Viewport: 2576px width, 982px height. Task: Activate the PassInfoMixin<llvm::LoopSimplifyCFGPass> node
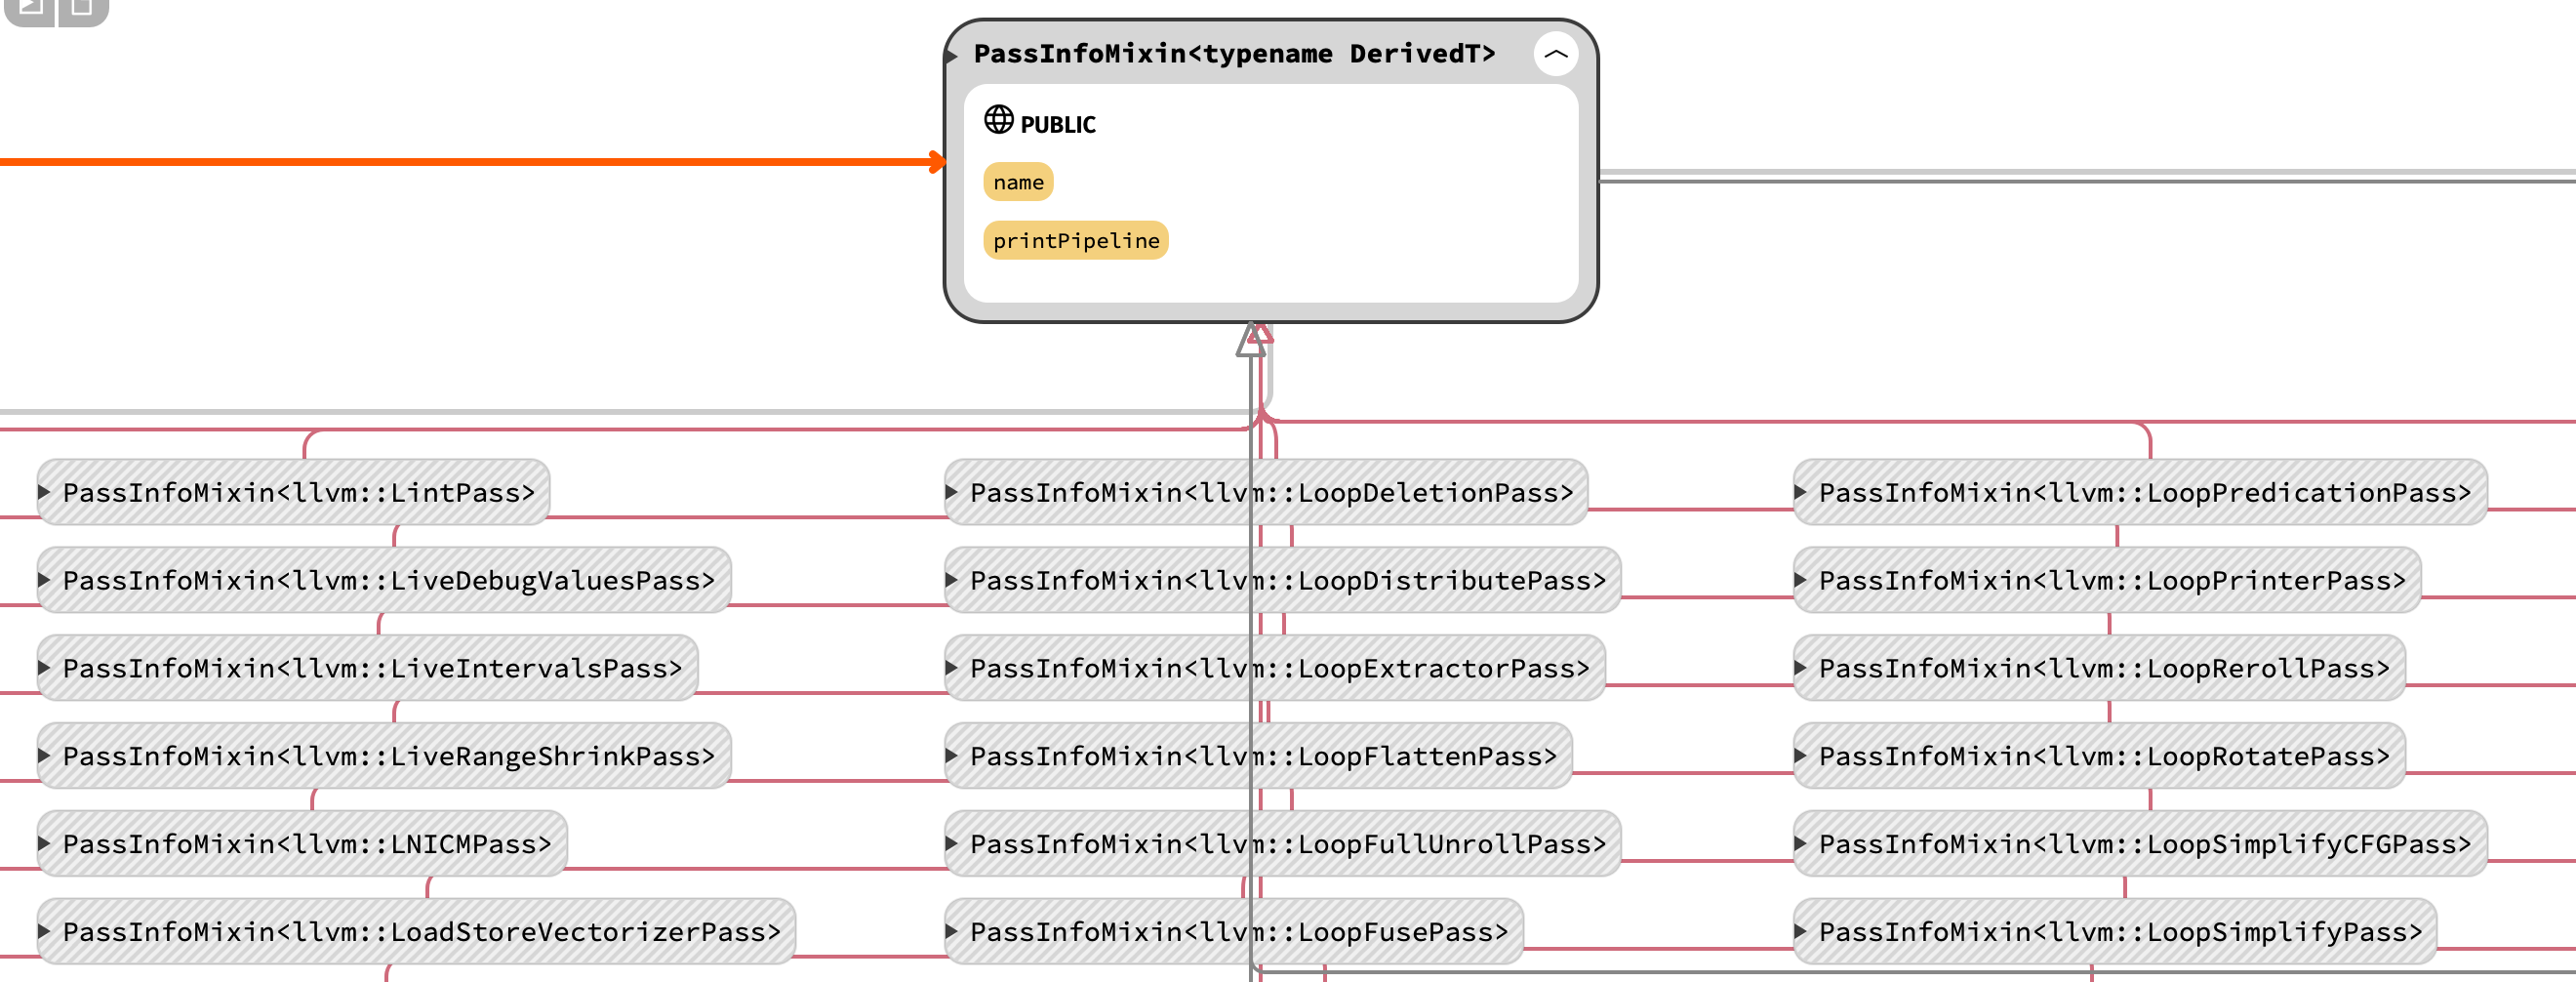(x=2144, y=844)
